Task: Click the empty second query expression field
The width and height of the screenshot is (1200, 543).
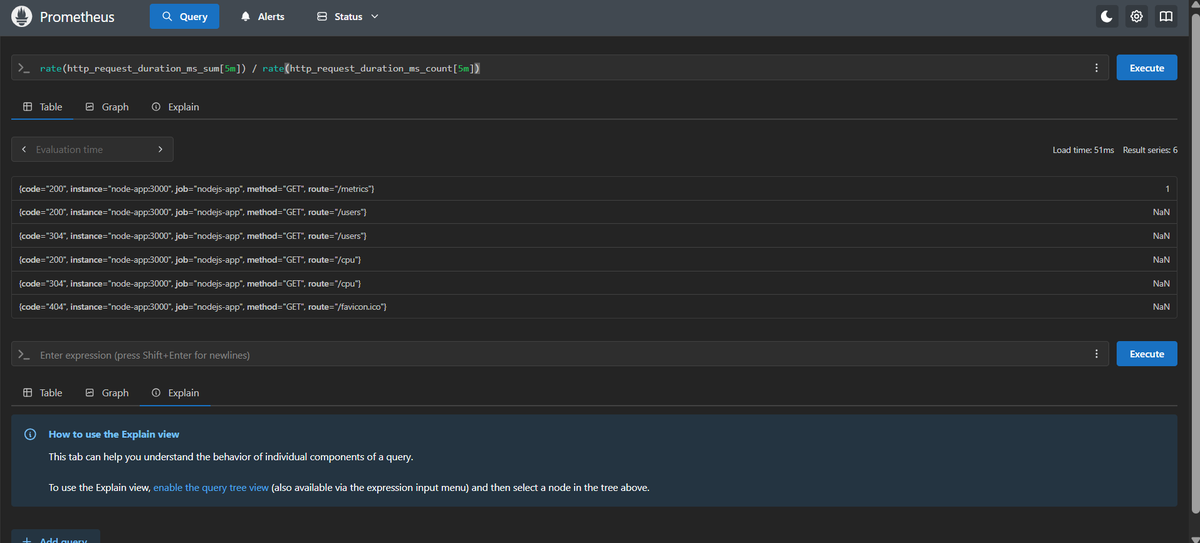Action: pyautogui.click(x=560, y=354)
